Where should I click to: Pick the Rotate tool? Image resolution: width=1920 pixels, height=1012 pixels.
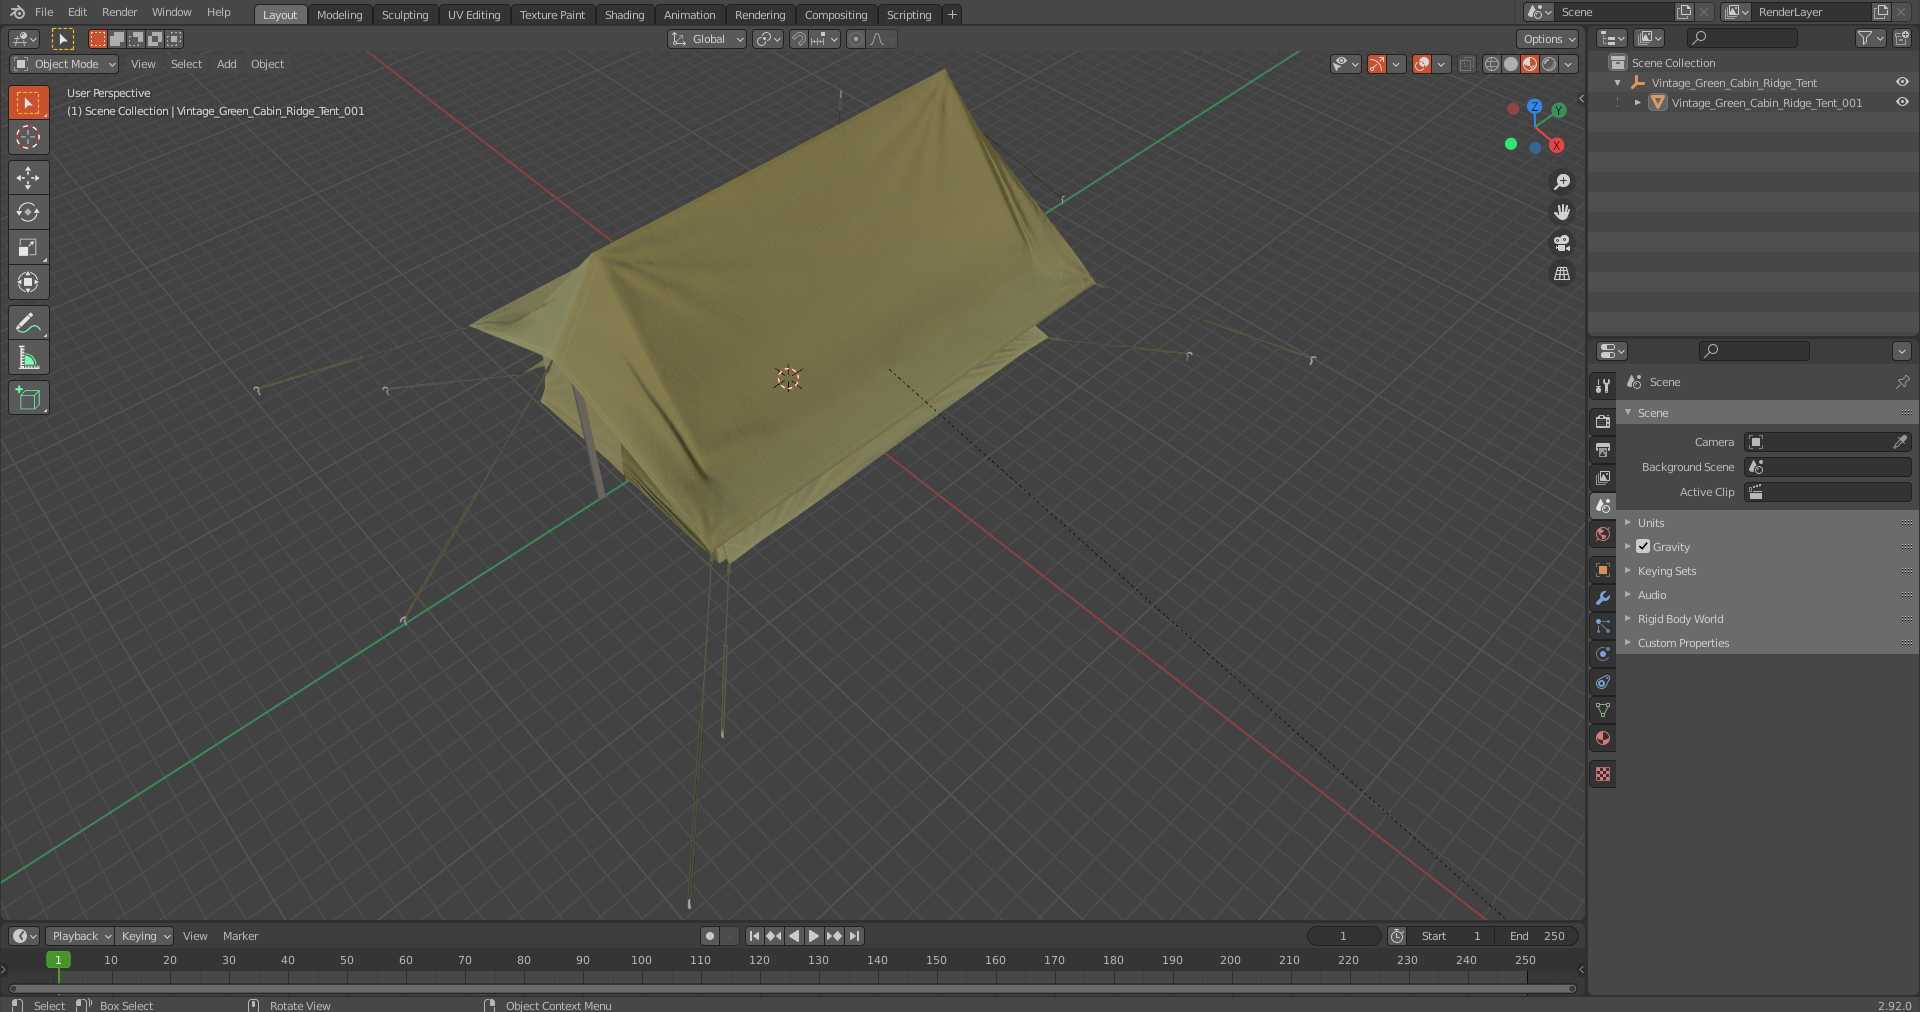[x=28, y=212]
